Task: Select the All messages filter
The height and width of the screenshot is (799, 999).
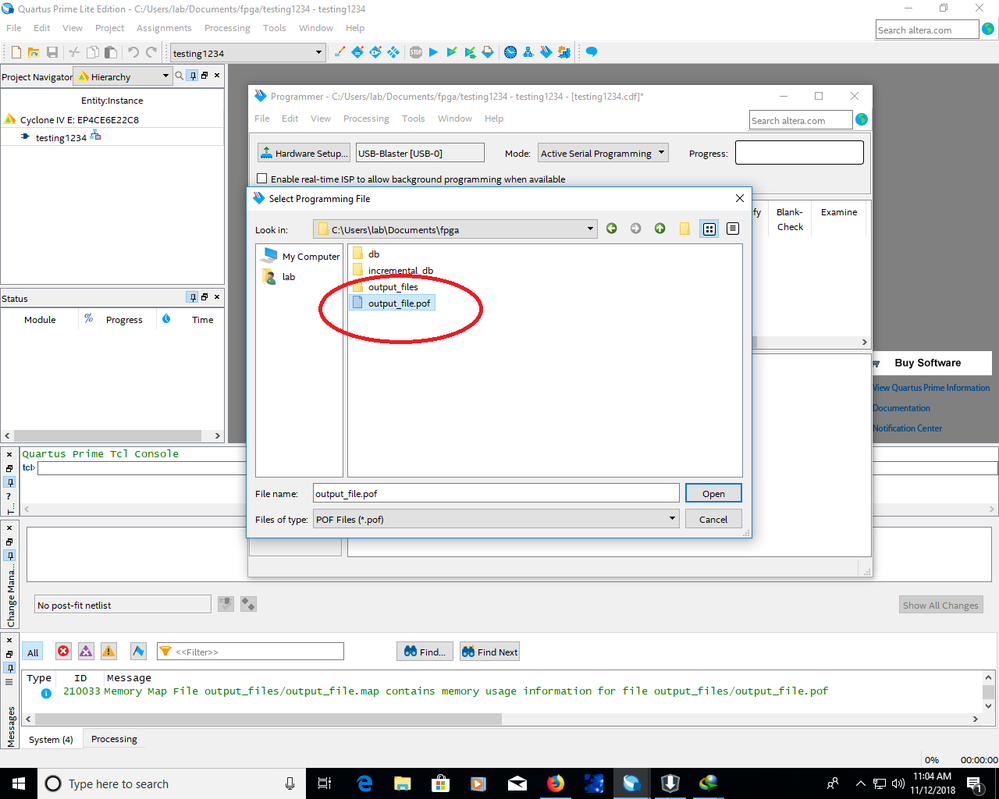Action: point(33,652)
